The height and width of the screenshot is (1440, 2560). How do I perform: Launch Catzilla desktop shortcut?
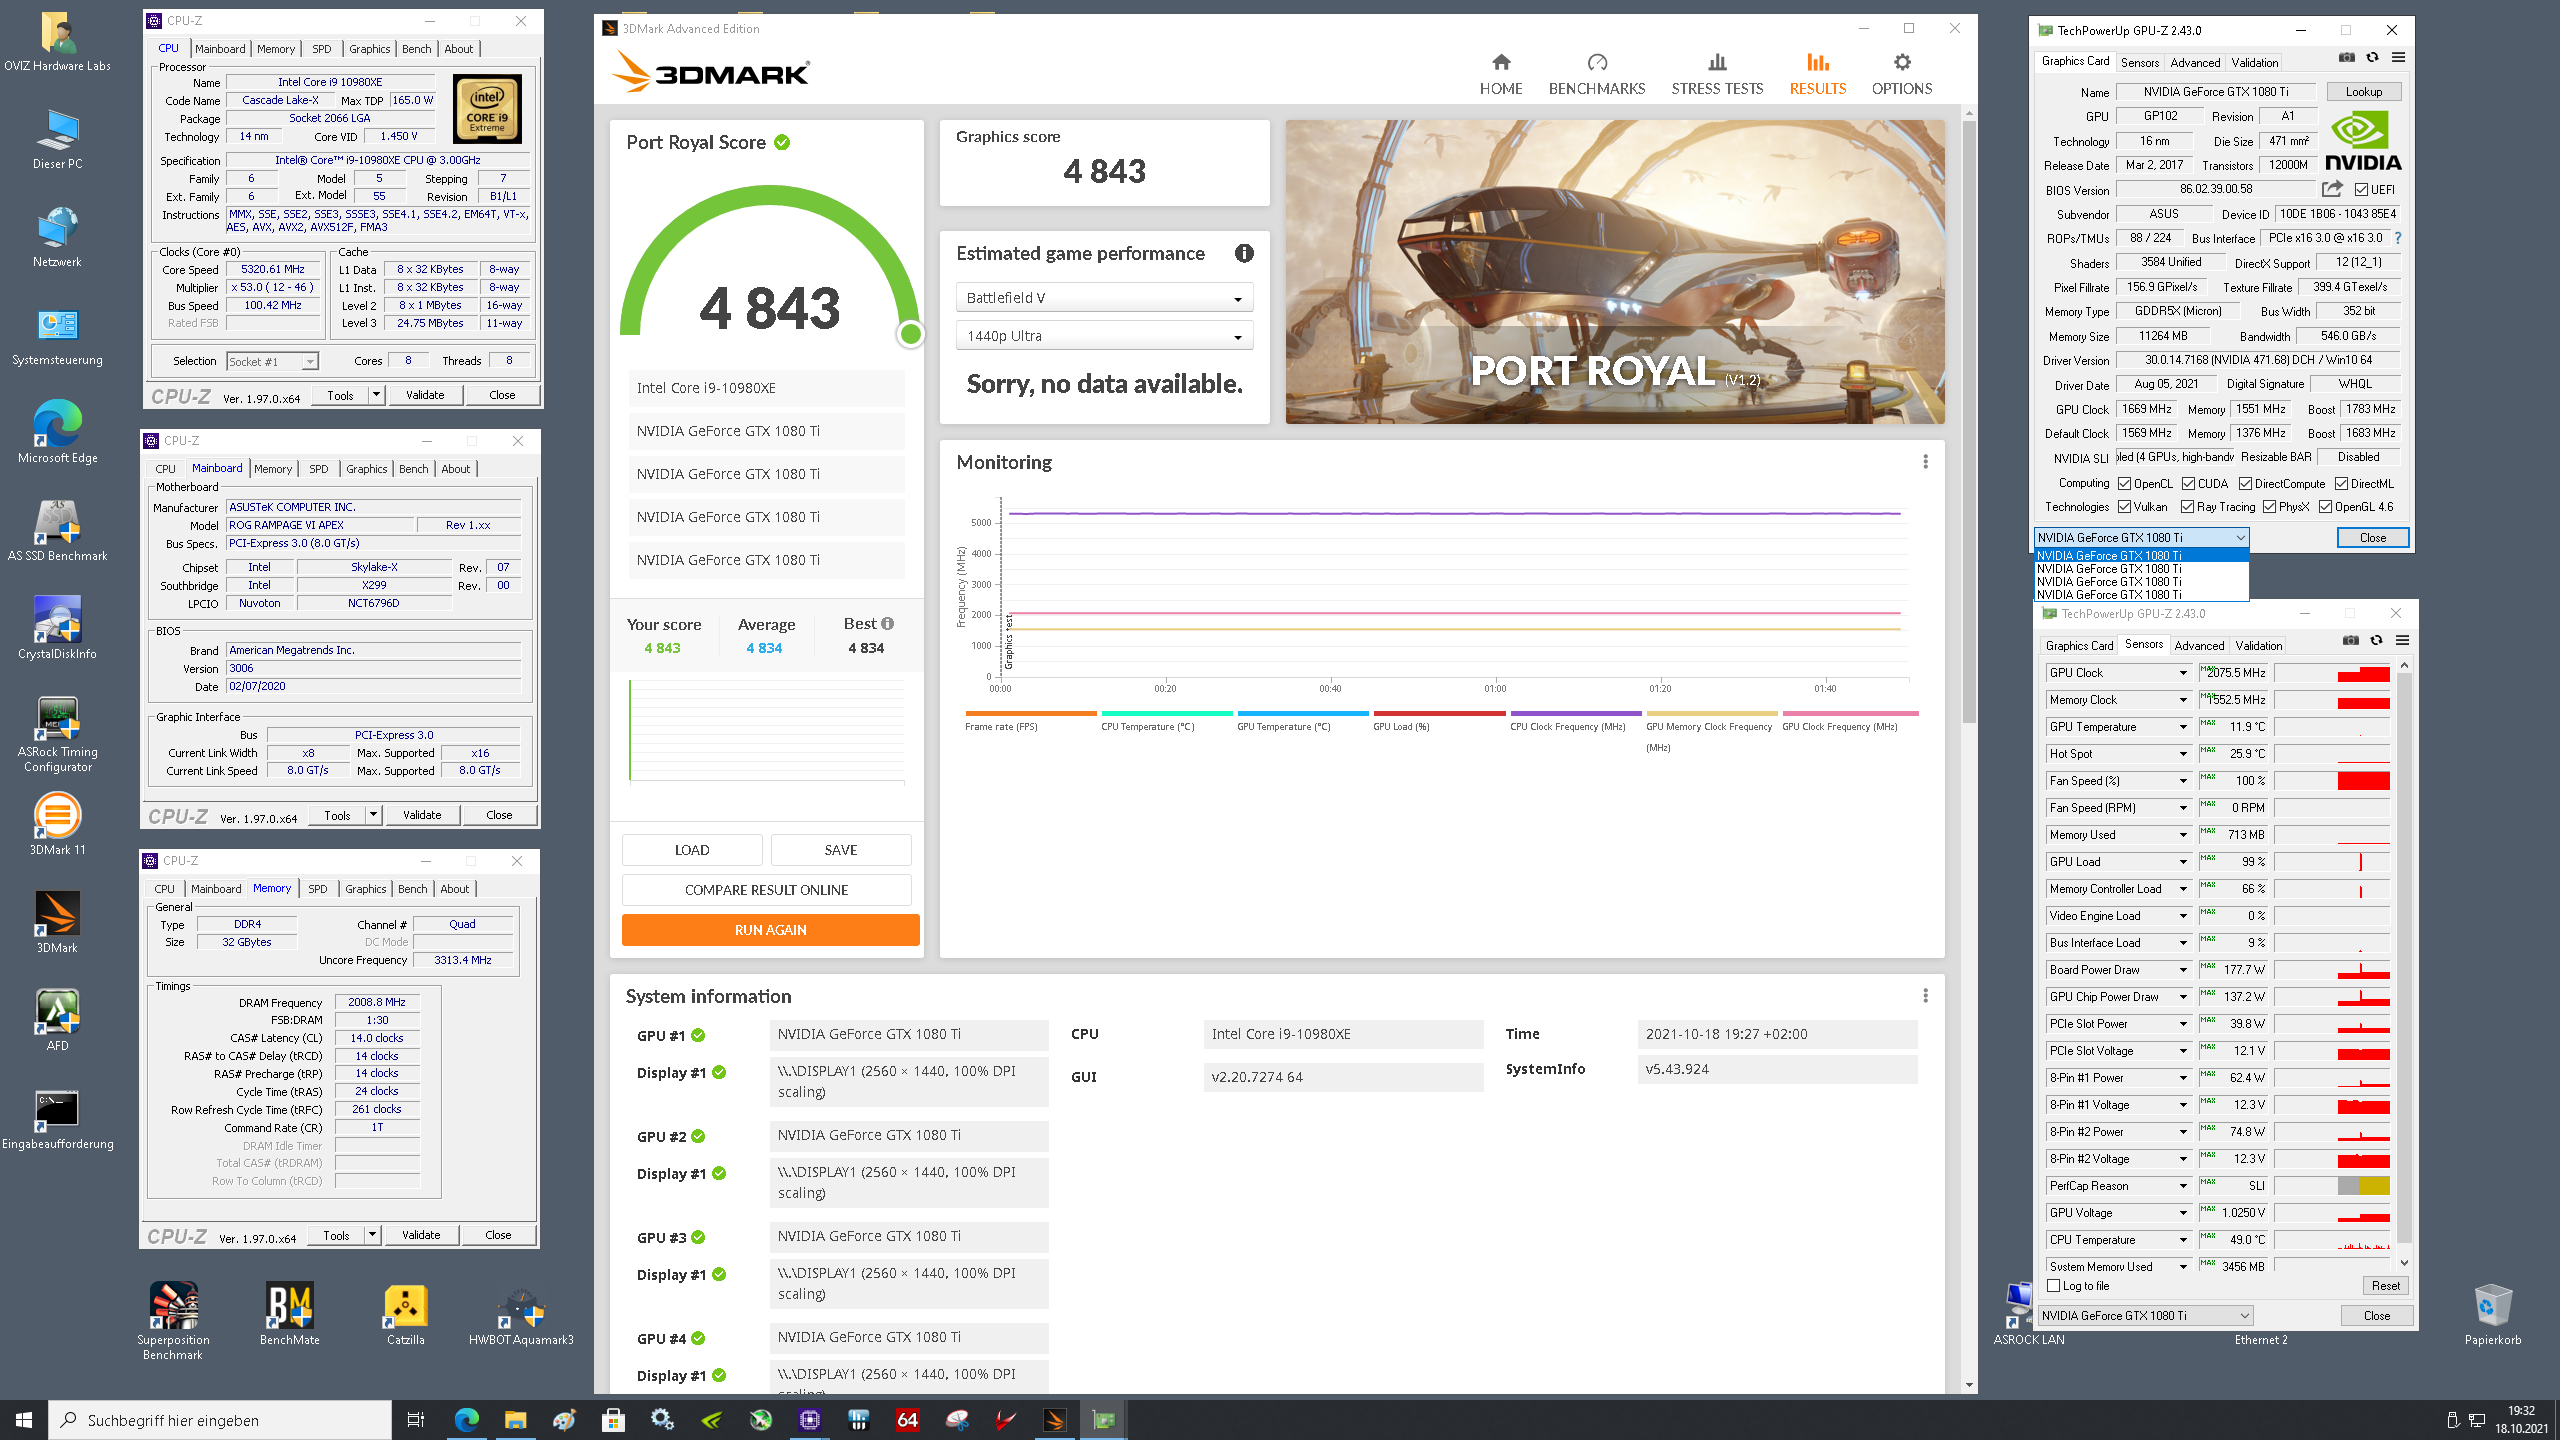pyautogui.click(x=406, y=1314)
